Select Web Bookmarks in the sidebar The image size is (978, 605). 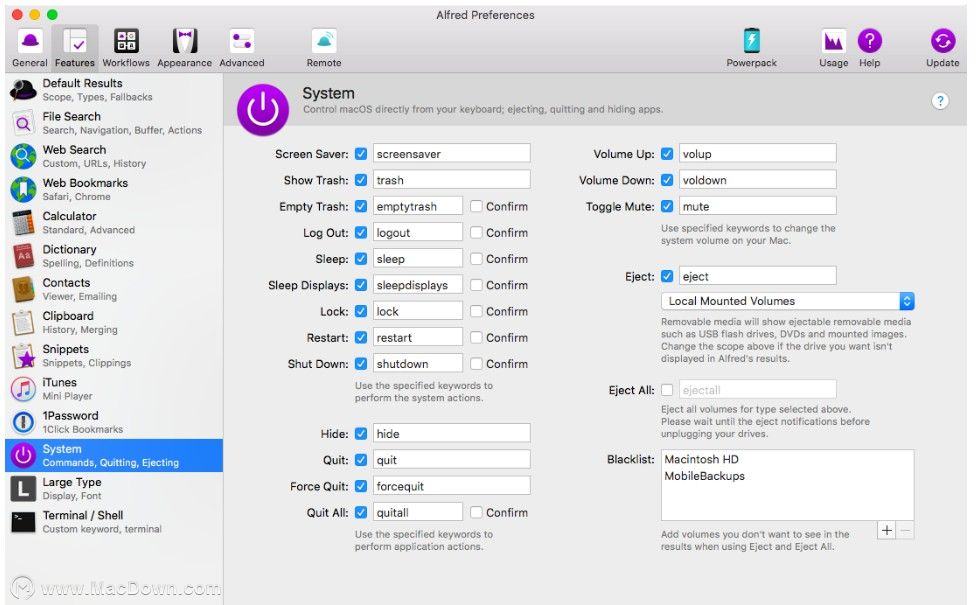pos(114,189)
